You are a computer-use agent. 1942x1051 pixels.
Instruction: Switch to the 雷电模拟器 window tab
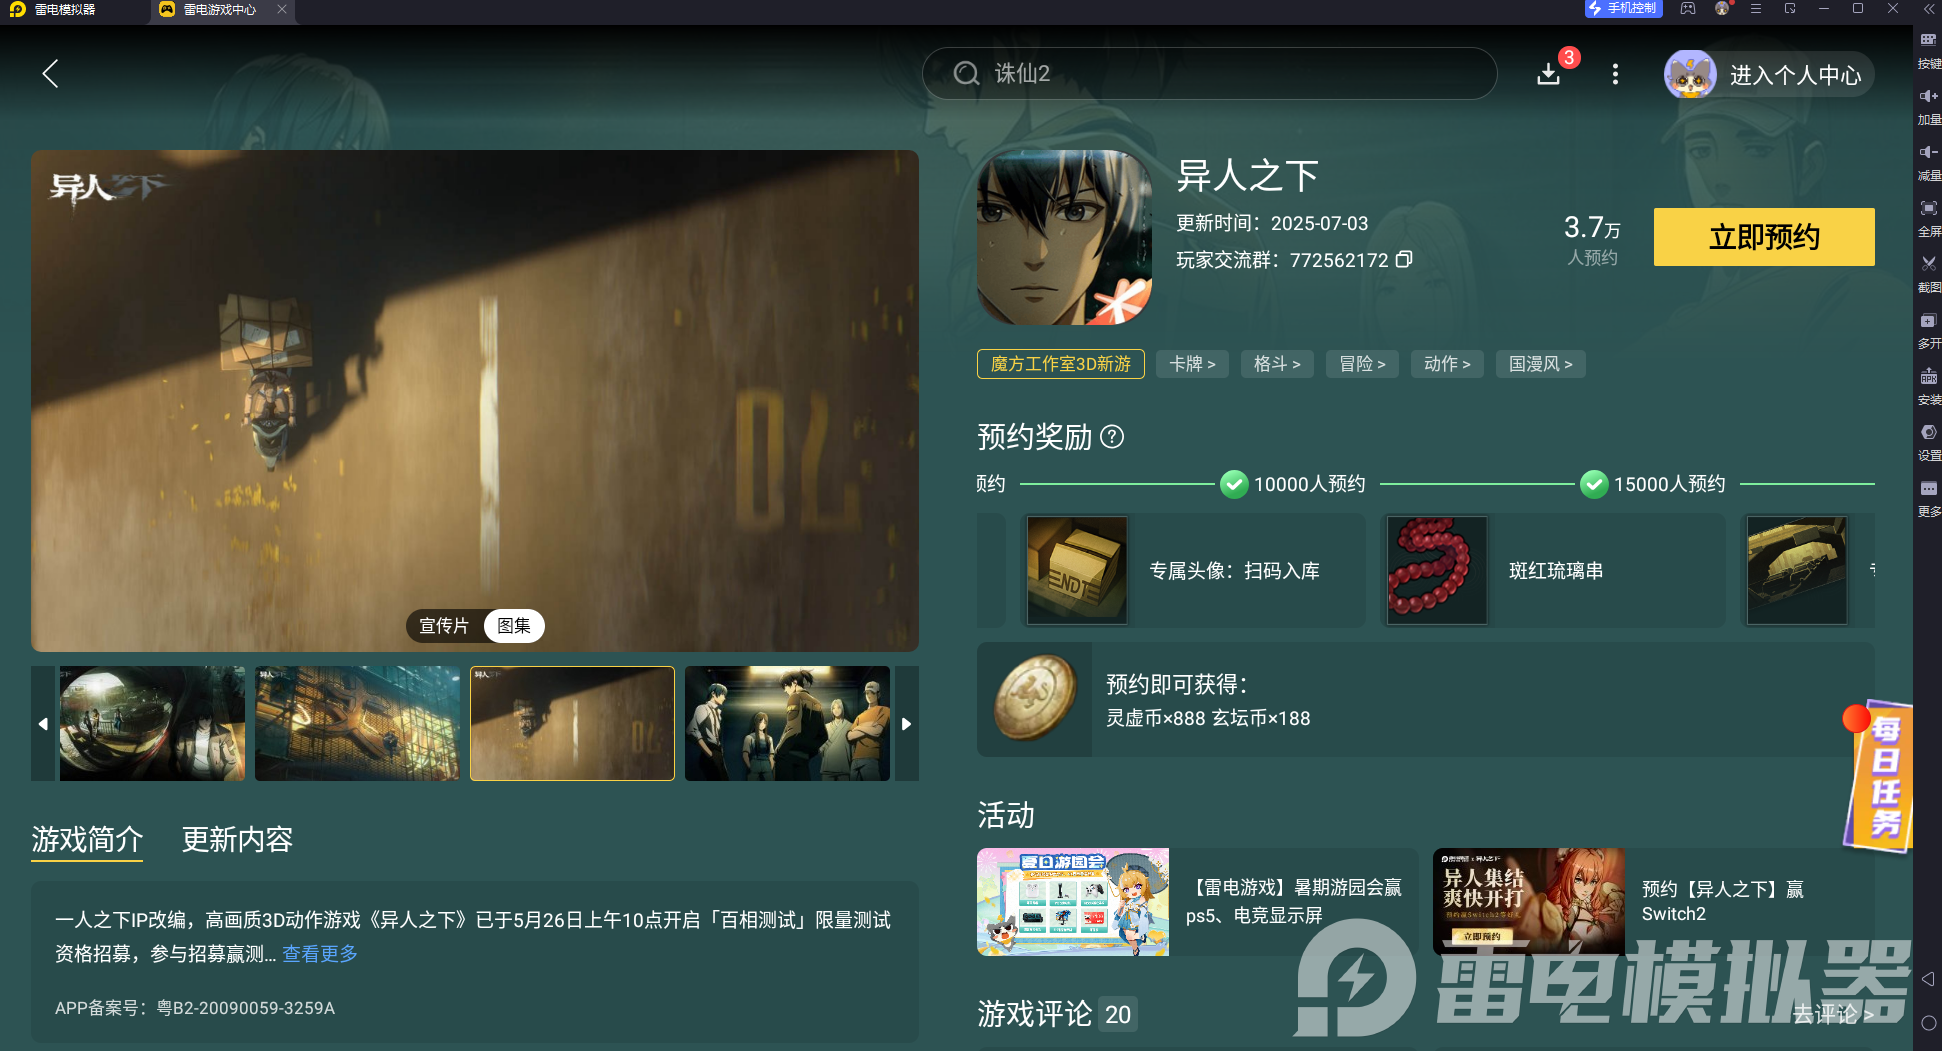coord(65,9)
